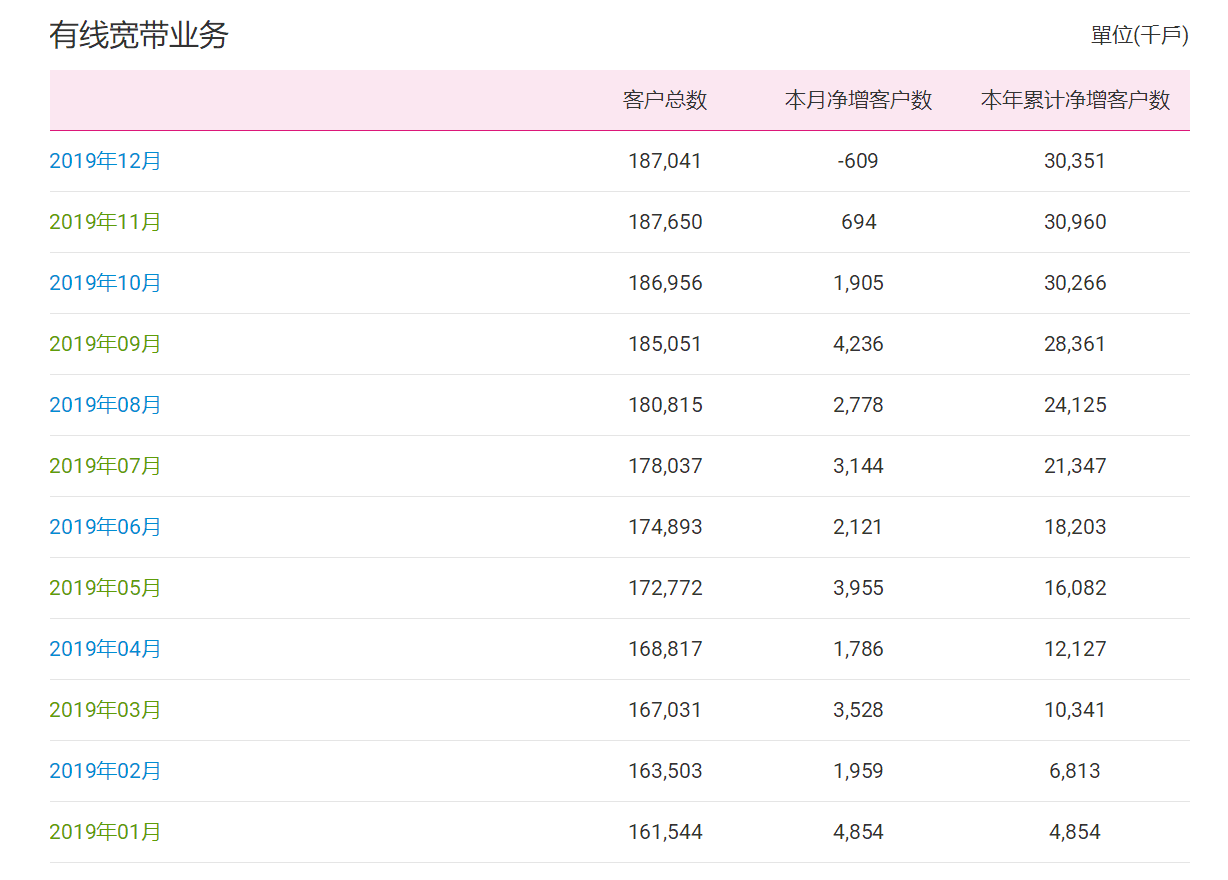Click the -609 net change cell
The width and height of the screenshot is (1228, 880).
click(858, 161)
